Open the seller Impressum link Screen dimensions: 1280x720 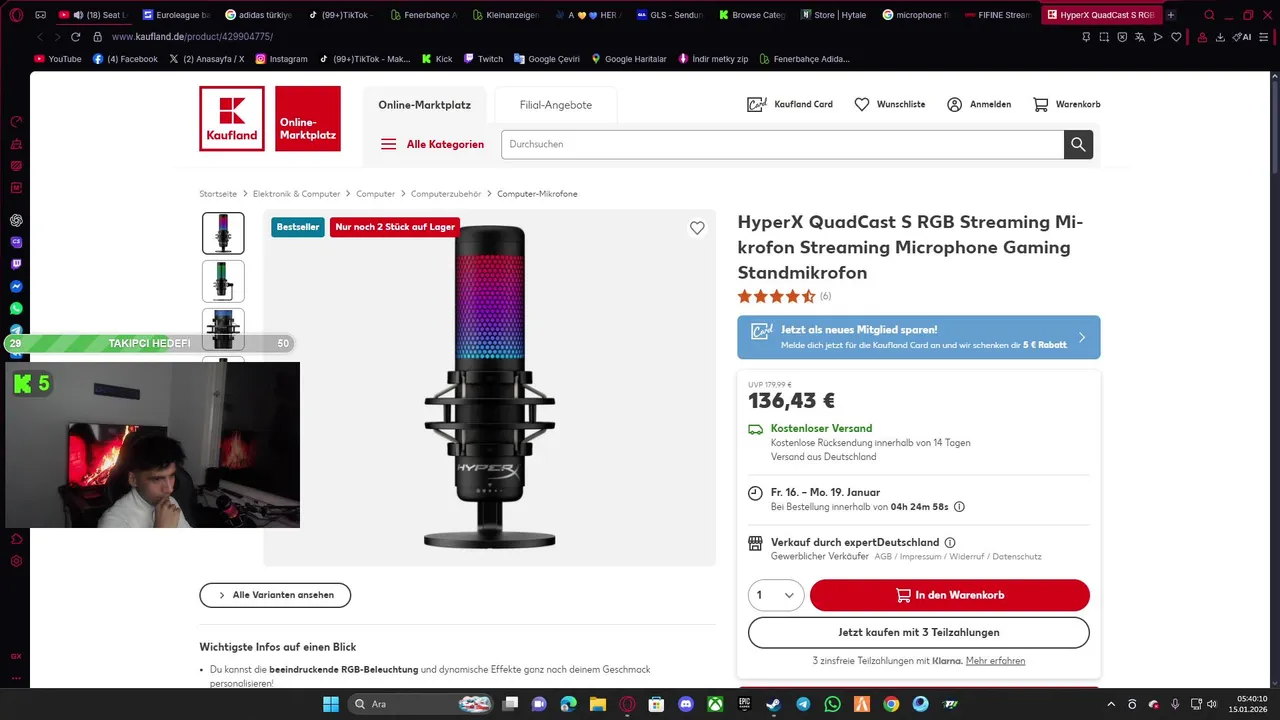[919, 557]
